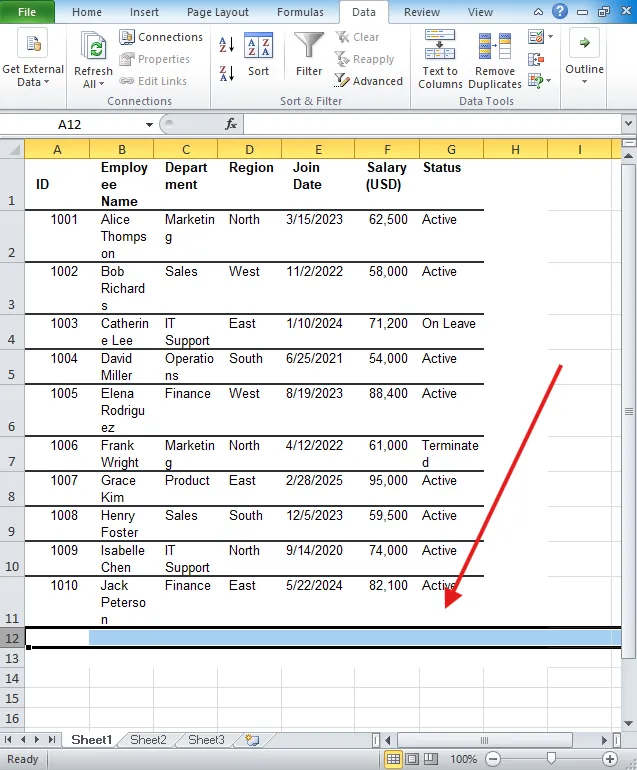Open Name Box dropdown arrow
637x770 pixels.
point(149,125)
